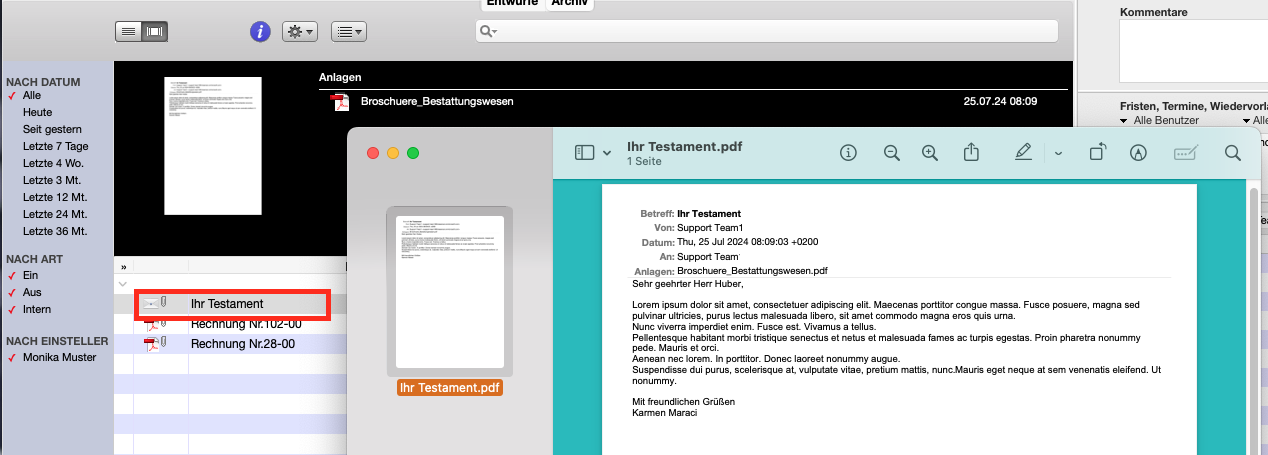This screenshot has width=1268, height=455.
Task: Open attachment Broschuere_Bestattungswesen
Action: pyautogui.click(x=437, y=101)
